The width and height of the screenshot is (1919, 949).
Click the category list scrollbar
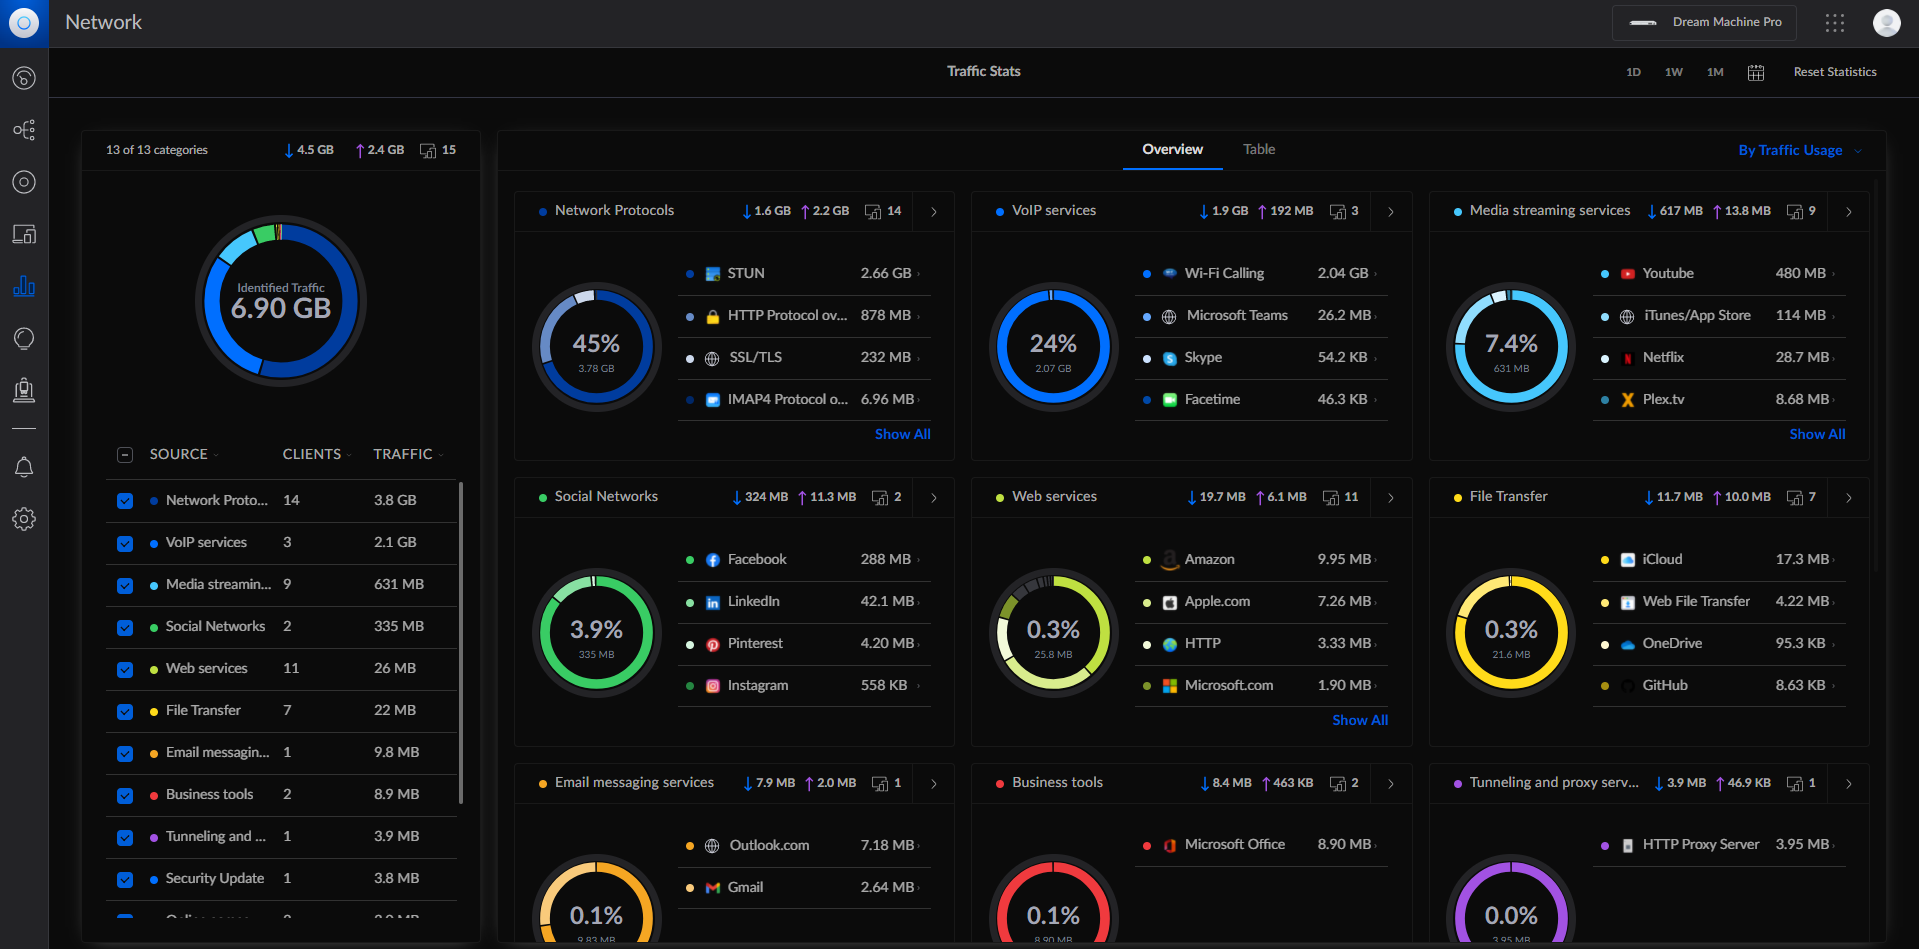click(x=460, y=642)
